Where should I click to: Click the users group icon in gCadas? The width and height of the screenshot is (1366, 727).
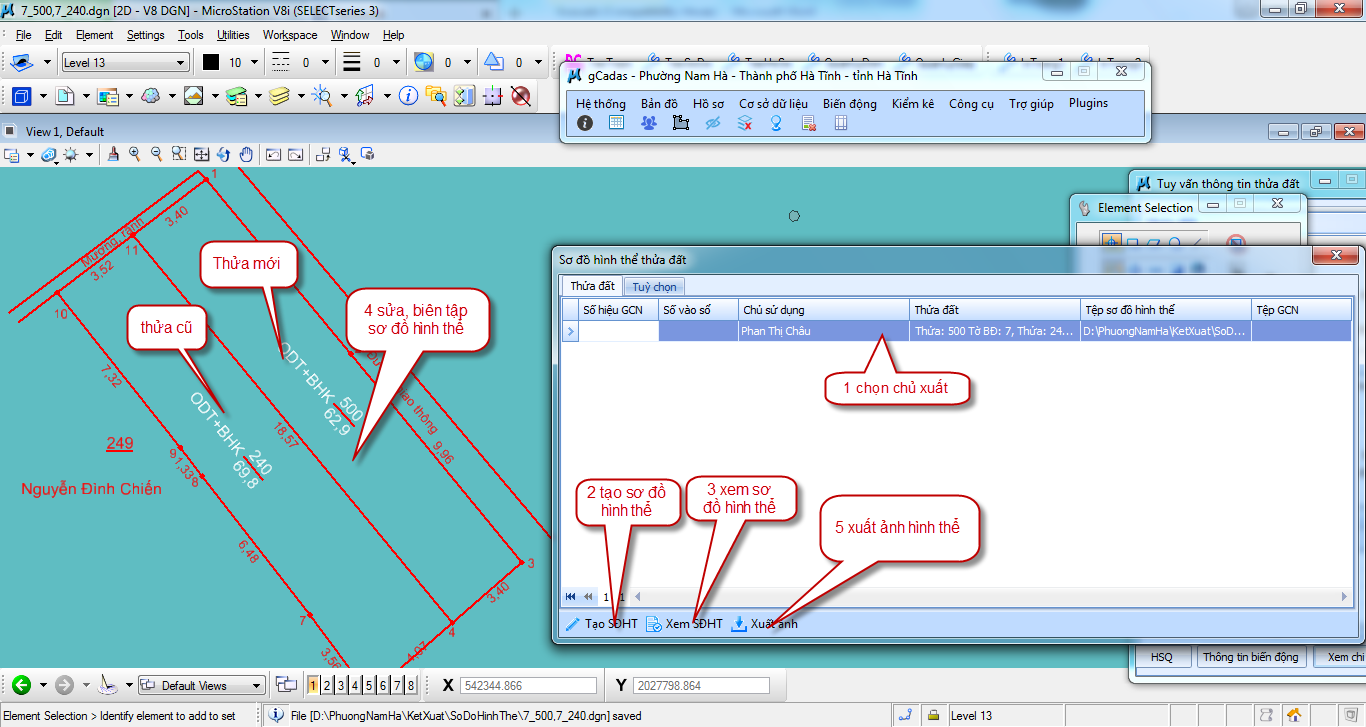pos(649,123)
